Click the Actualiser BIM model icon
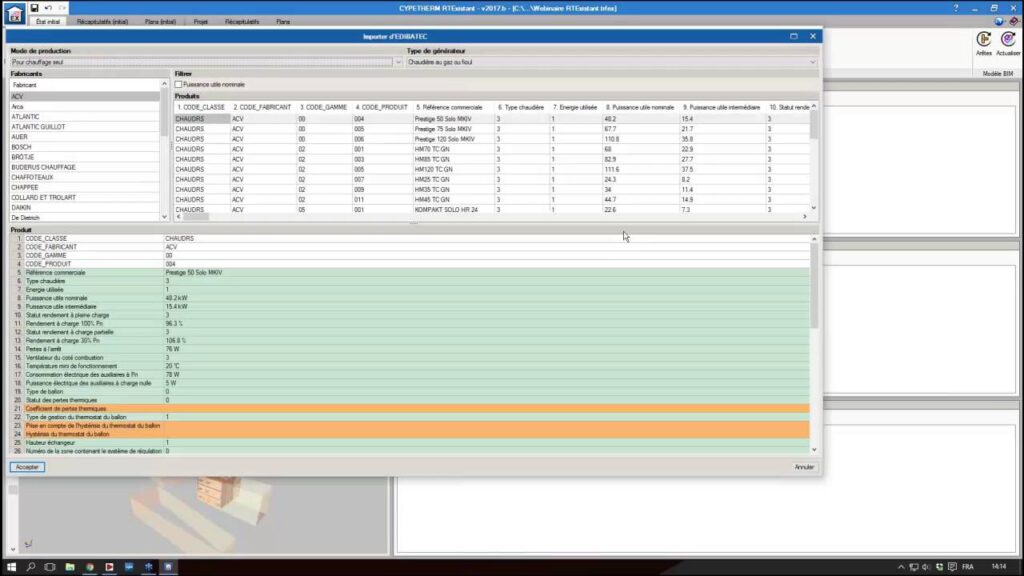This screenshot has height=576, width=1024. click(x=1008, y=40)
